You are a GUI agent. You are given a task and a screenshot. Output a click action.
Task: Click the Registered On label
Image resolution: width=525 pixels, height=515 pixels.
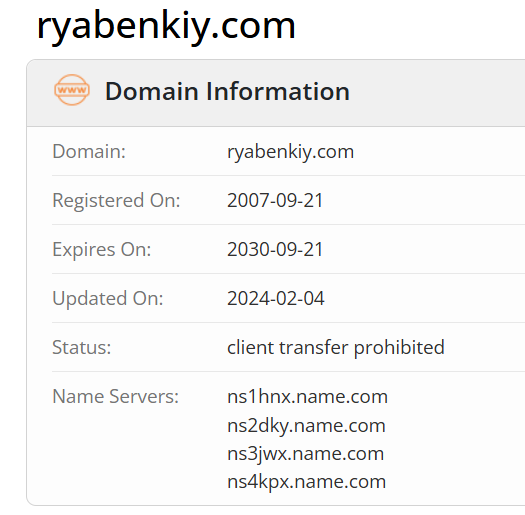point(116,201)
